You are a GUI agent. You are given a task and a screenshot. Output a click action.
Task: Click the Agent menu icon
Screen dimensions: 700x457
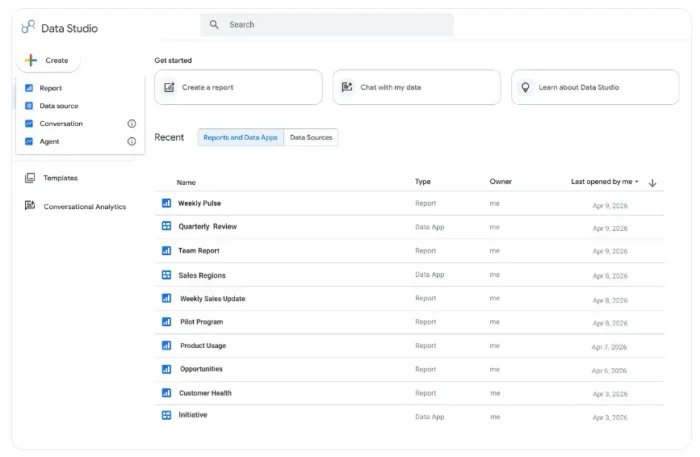tap(29, 141)
